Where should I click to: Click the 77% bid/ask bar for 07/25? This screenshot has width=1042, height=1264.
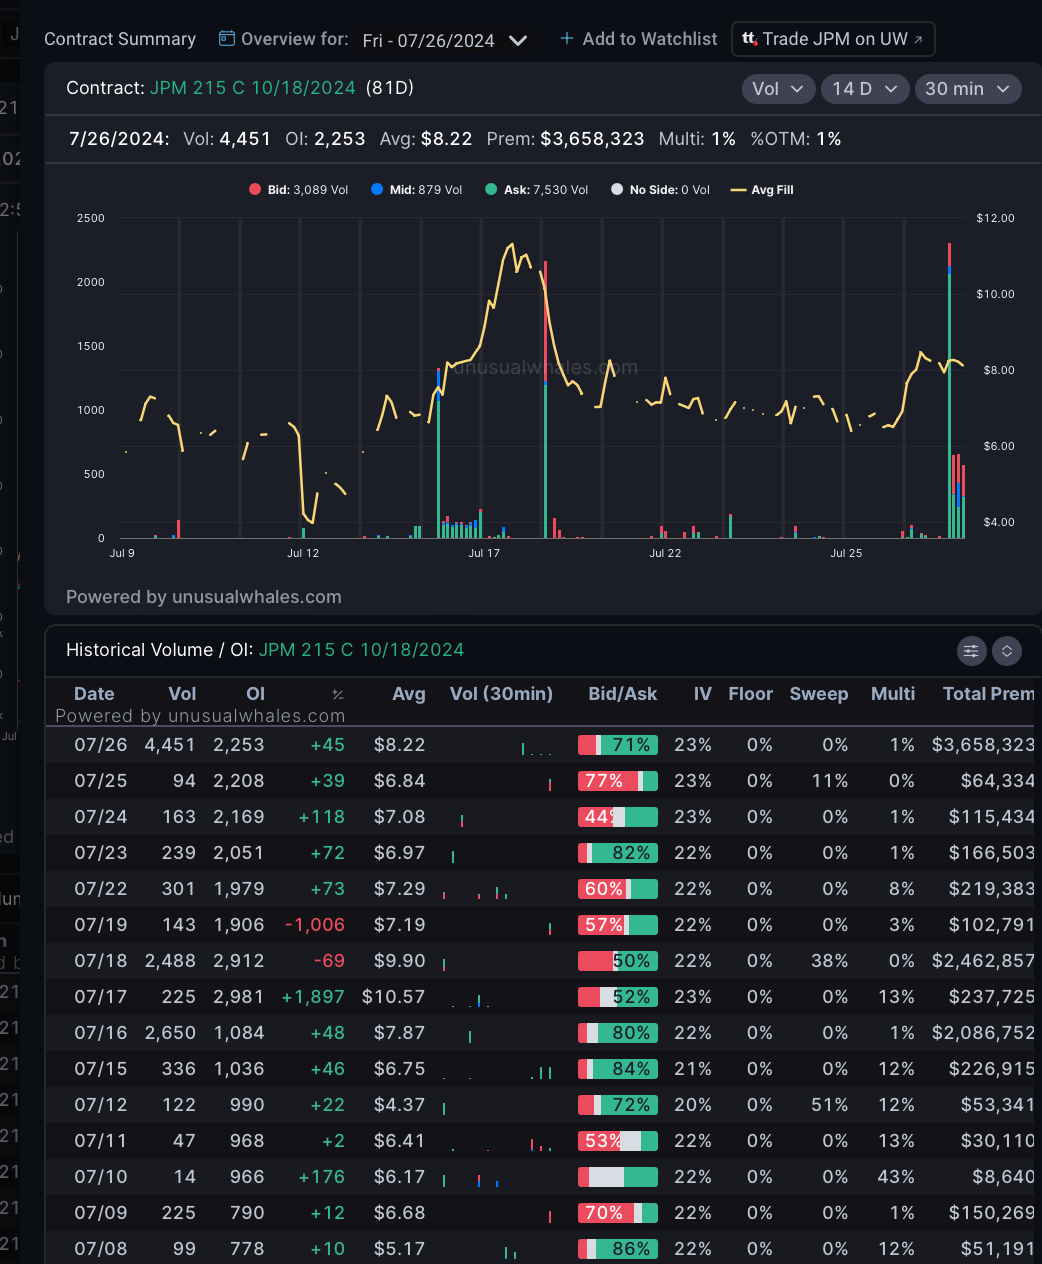pyautogui.click(x=618, y=781)
